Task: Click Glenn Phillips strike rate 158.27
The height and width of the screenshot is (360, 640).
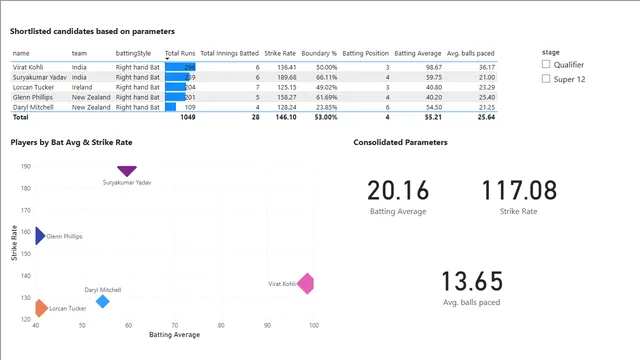Action: coord(287,97)
